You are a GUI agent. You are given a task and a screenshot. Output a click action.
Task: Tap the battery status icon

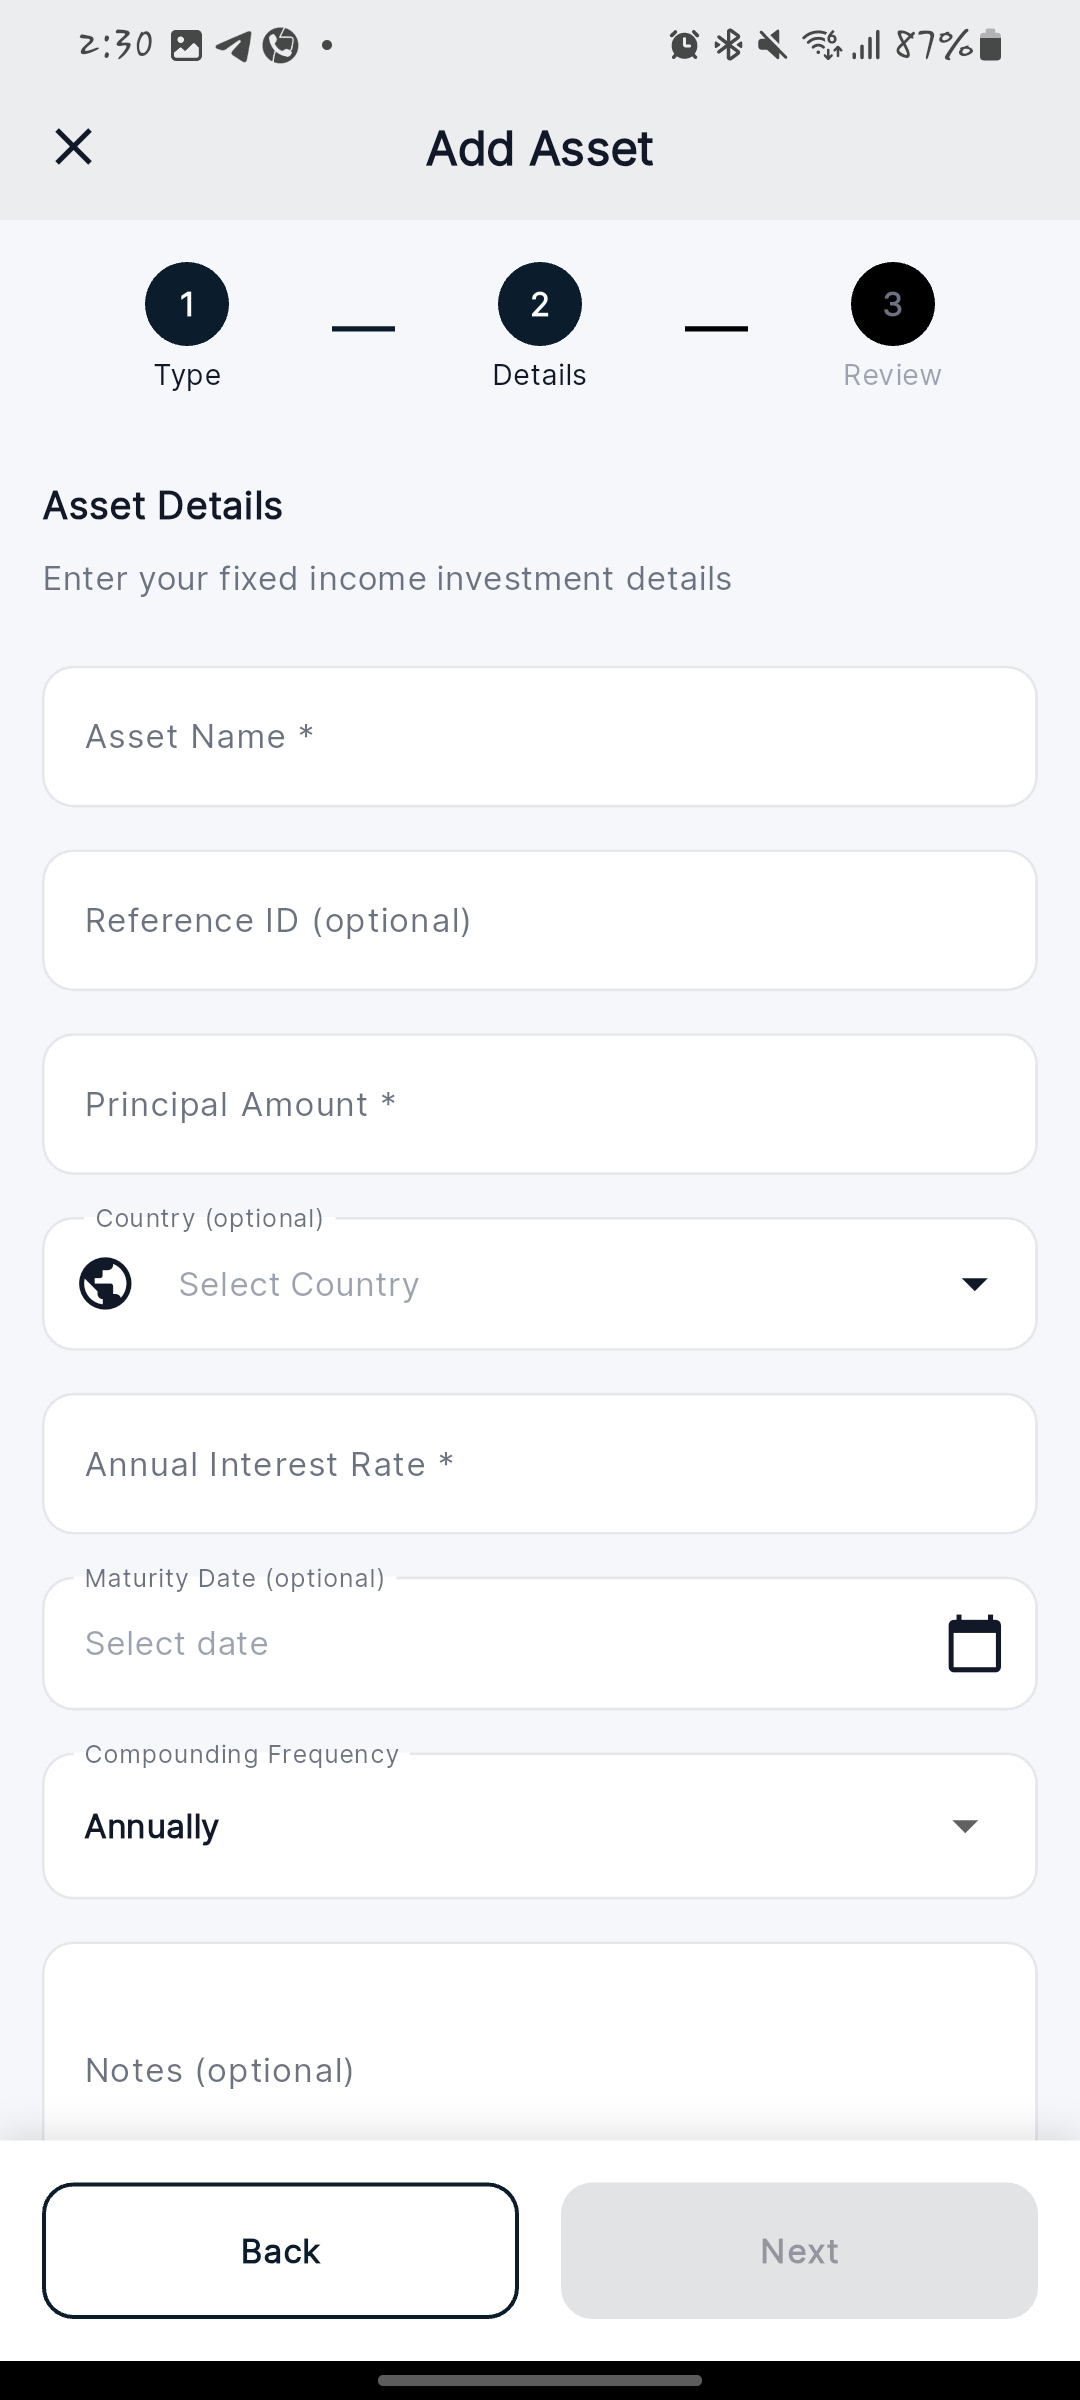tap(991, 45)
